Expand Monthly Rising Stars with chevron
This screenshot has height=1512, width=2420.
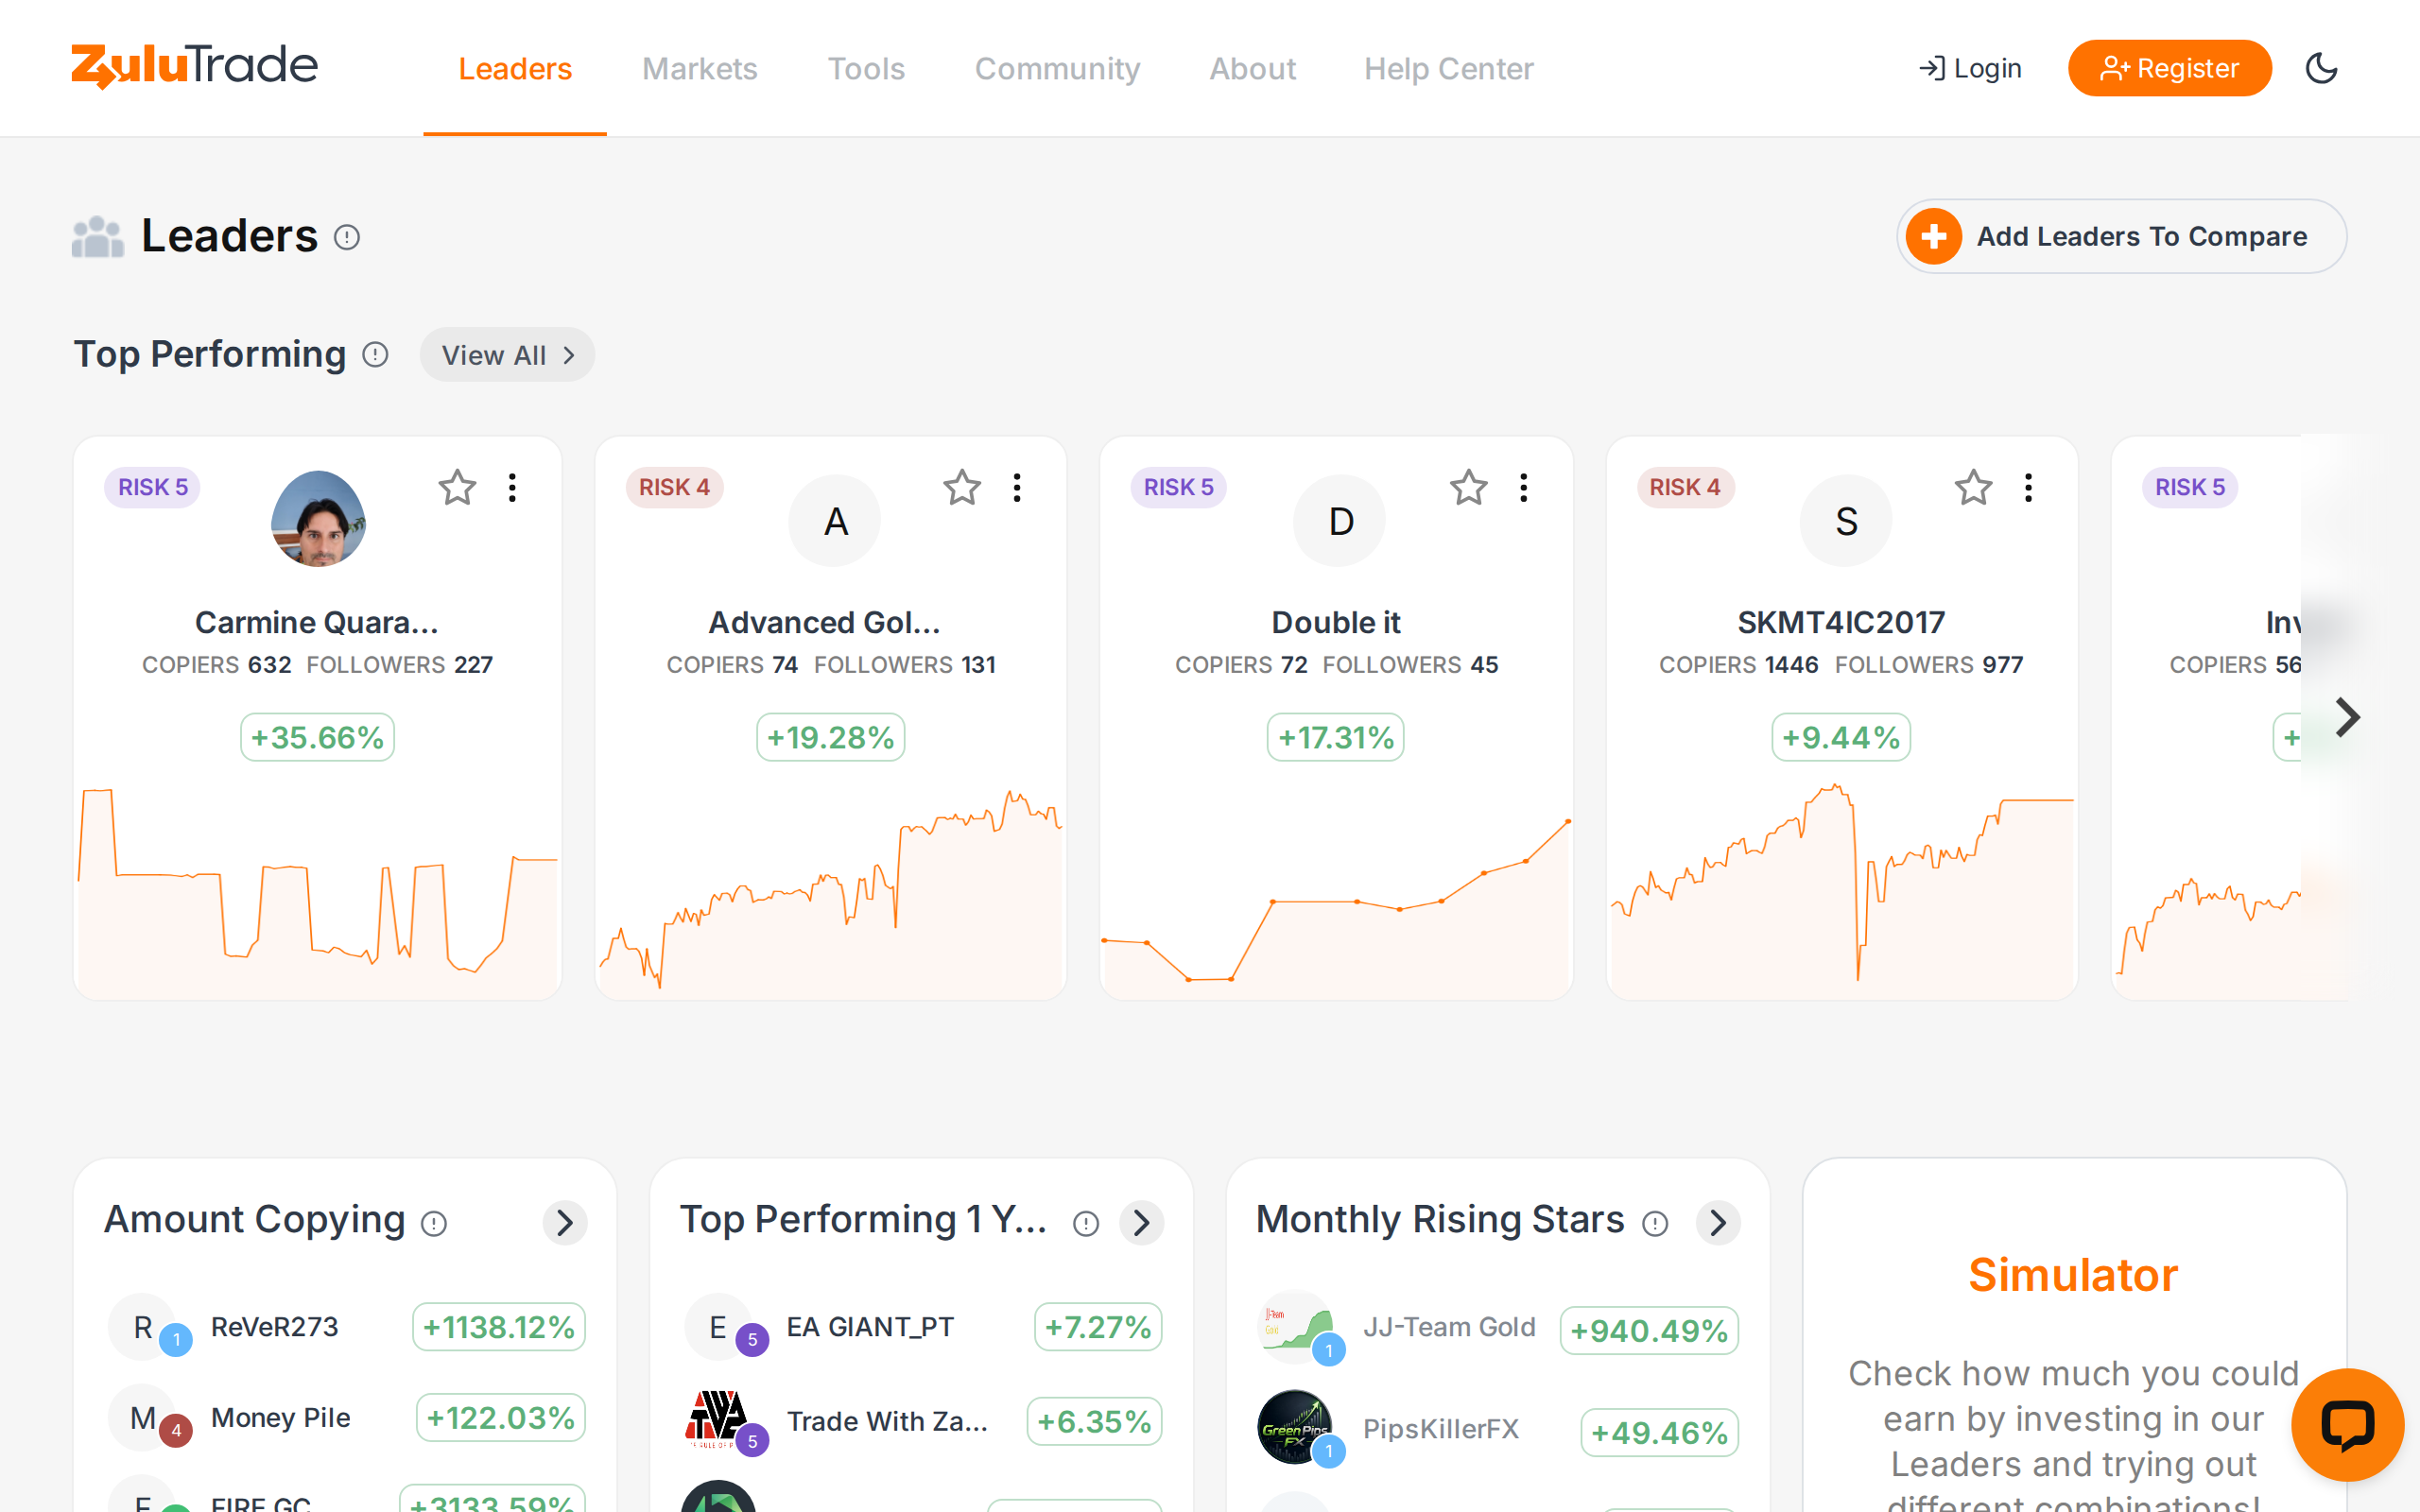[x=1718, y=1222]
